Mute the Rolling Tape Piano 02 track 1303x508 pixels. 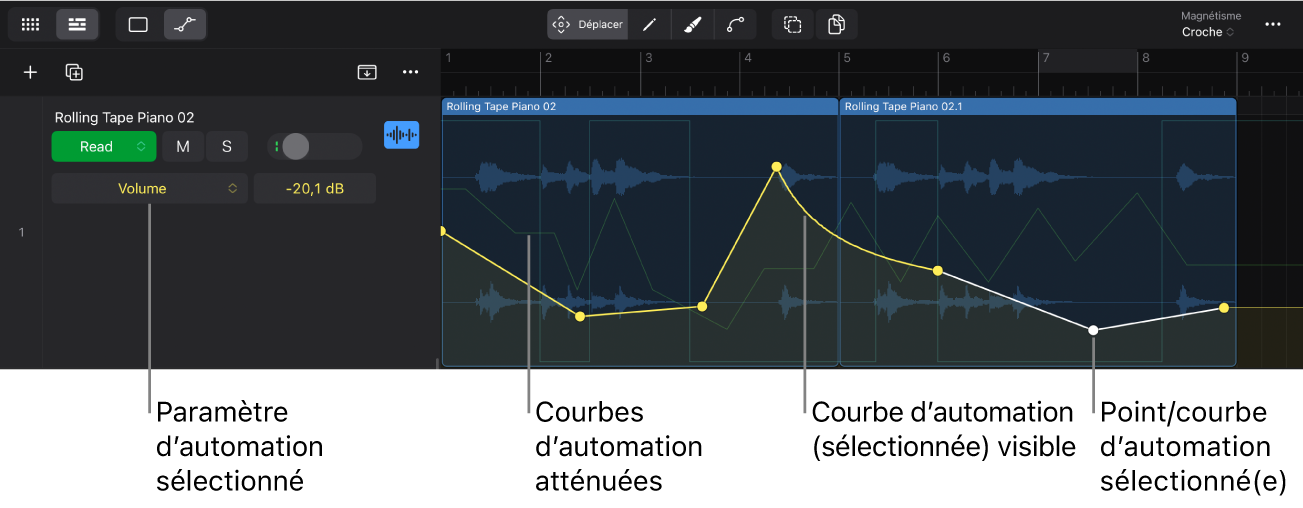pos(183,147)
